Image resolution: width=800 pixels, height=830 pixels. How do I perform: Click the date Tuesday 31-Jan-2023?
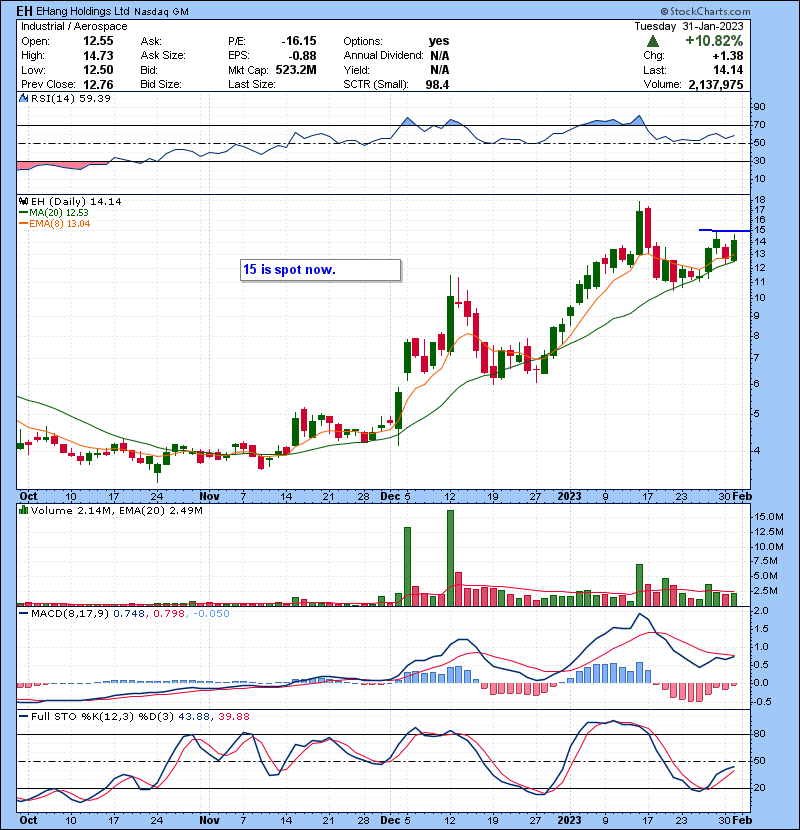tap(688, 26)
